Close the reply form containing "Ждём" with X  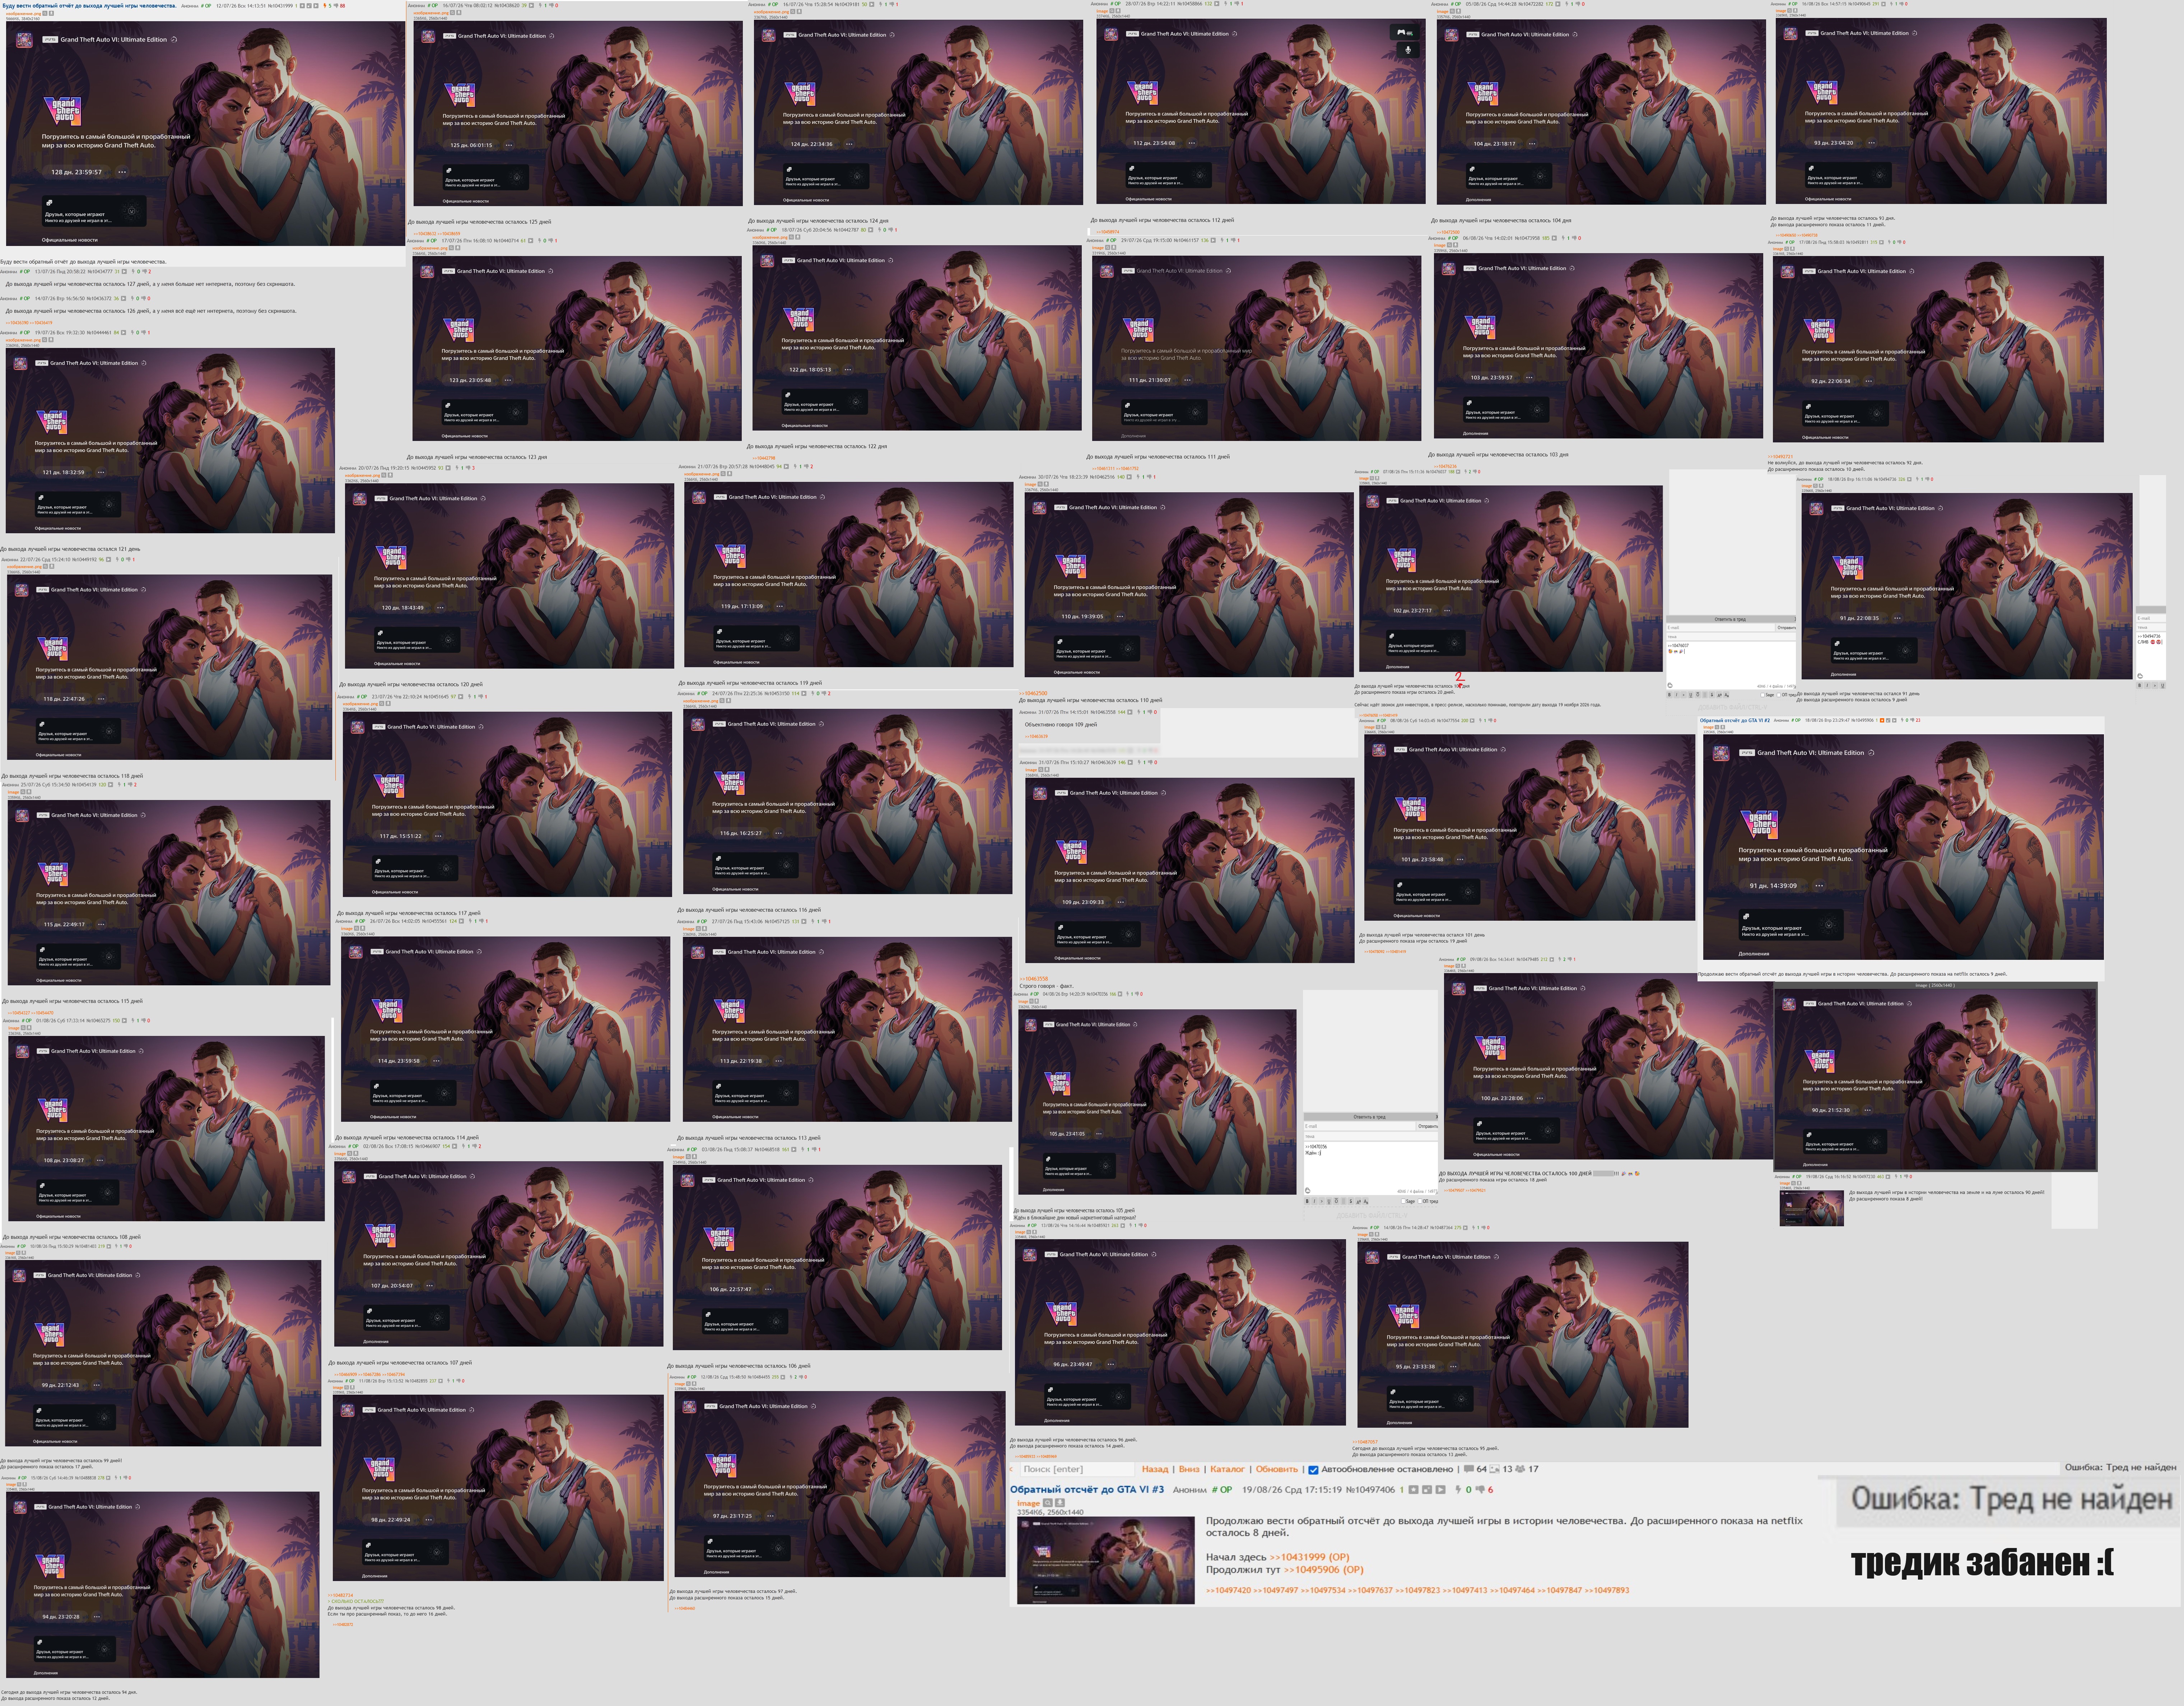pos(1437,1117)
